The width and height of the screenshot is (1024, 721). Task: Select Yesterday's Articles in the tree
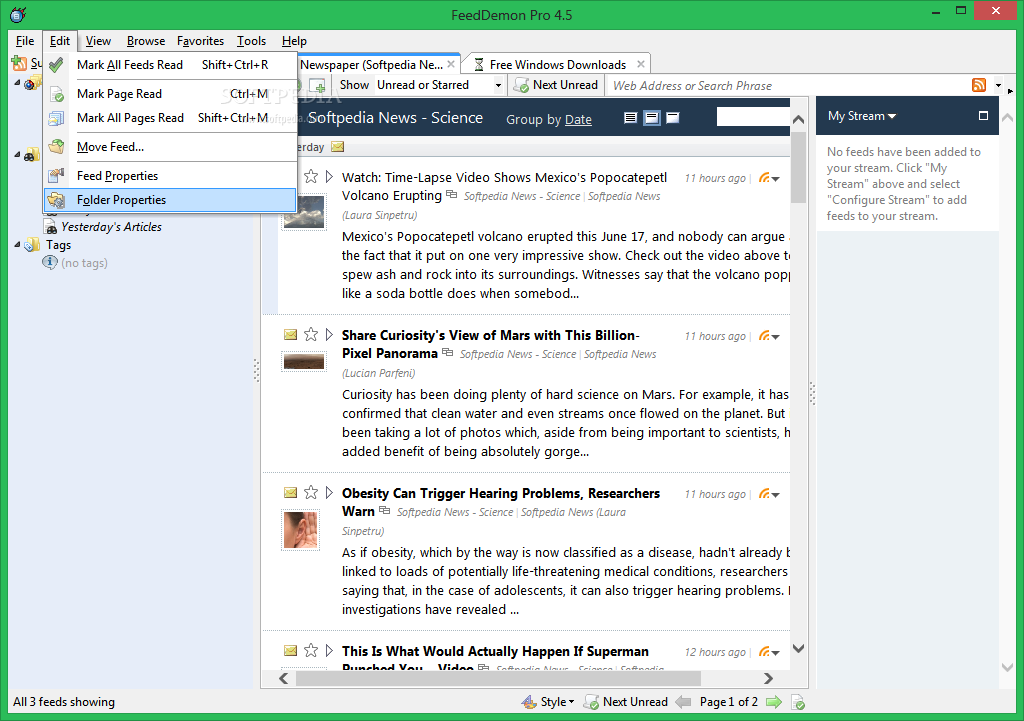point(111,227)
